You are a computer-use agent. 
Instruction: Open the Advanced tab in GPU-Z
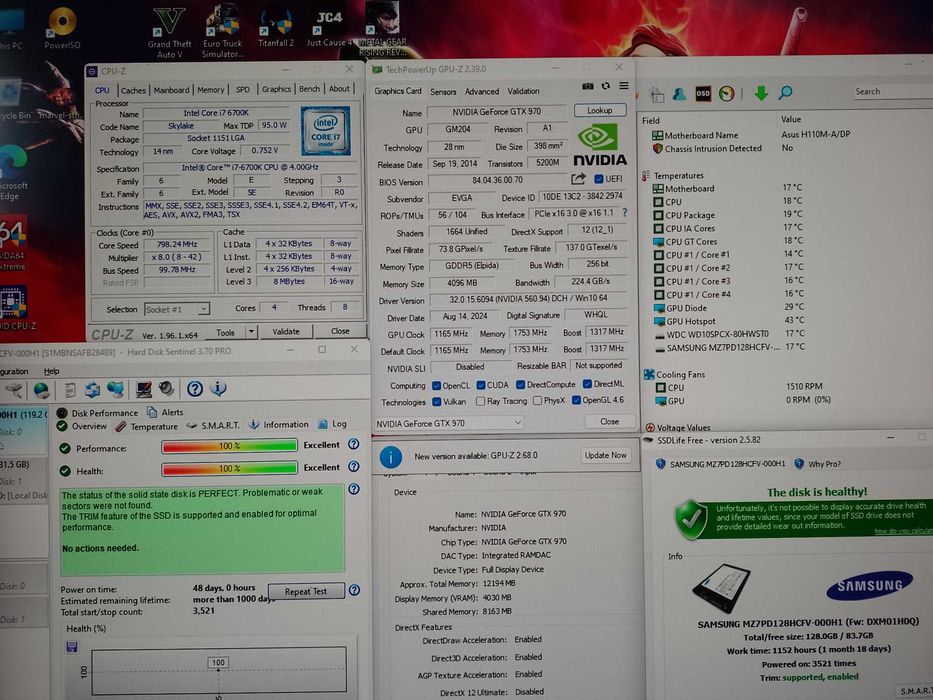[x=482, y=92]
